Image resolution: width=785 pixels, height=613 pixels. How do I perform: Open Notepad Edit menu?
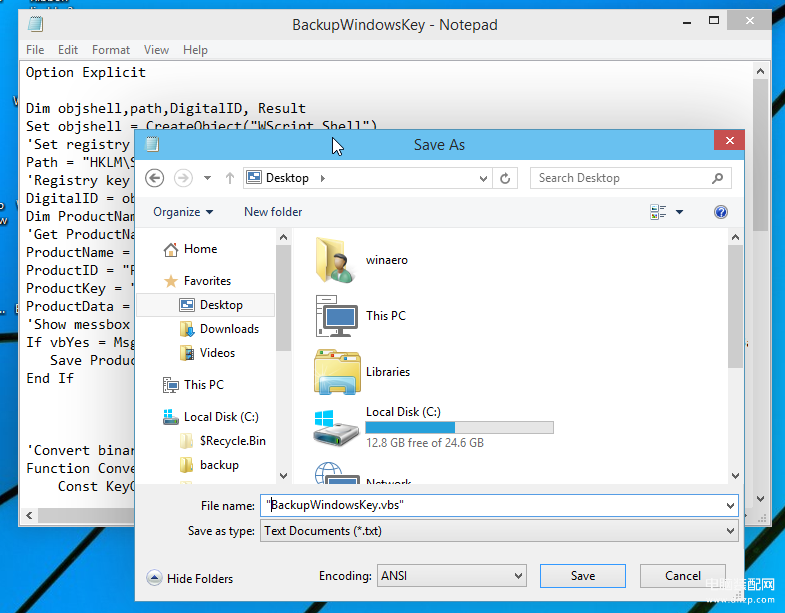point(68,50)
